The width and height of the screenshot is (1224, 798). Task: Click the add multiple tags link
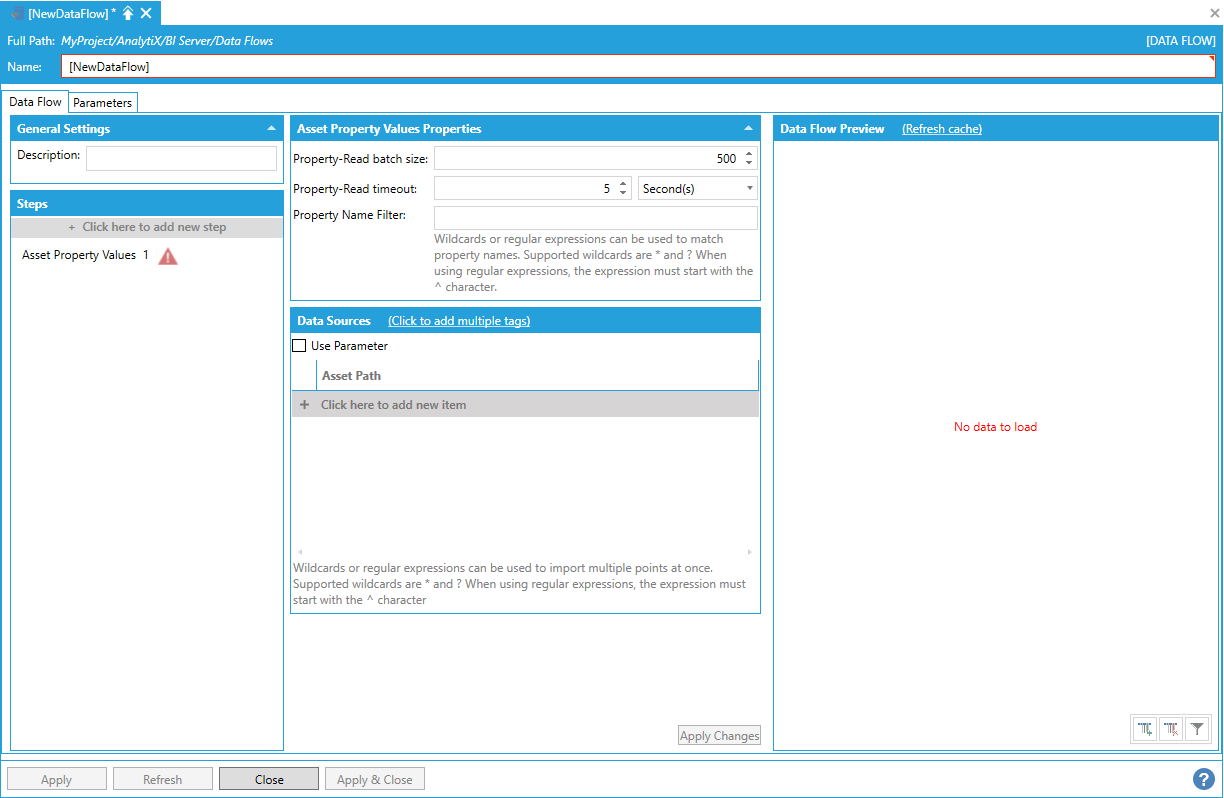click(x=459, y=321)
